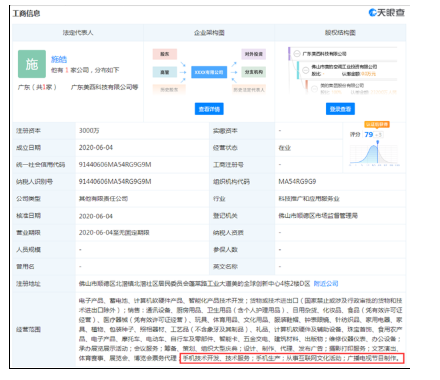The height and width of the screenshot is (380, 440).
Task: Select the 分支机构 box in structure diagram
Action: pyautogui.click(x=253, y=72)
